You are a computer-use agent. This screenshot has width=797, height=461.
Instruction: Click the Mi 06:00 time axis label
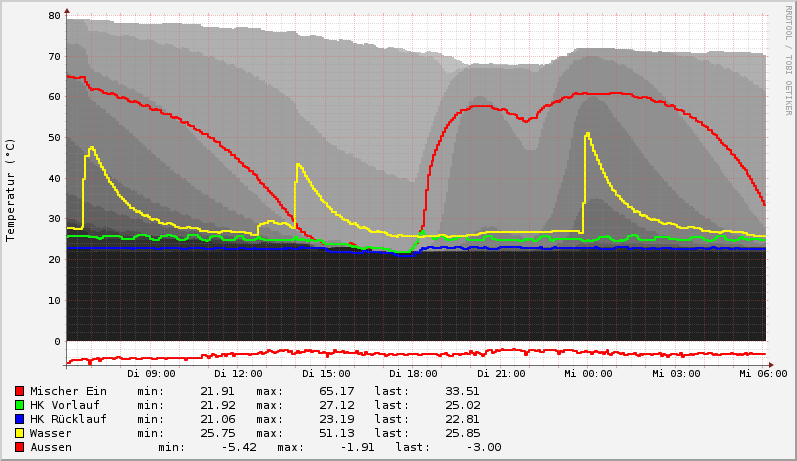(x=762, y=373)
